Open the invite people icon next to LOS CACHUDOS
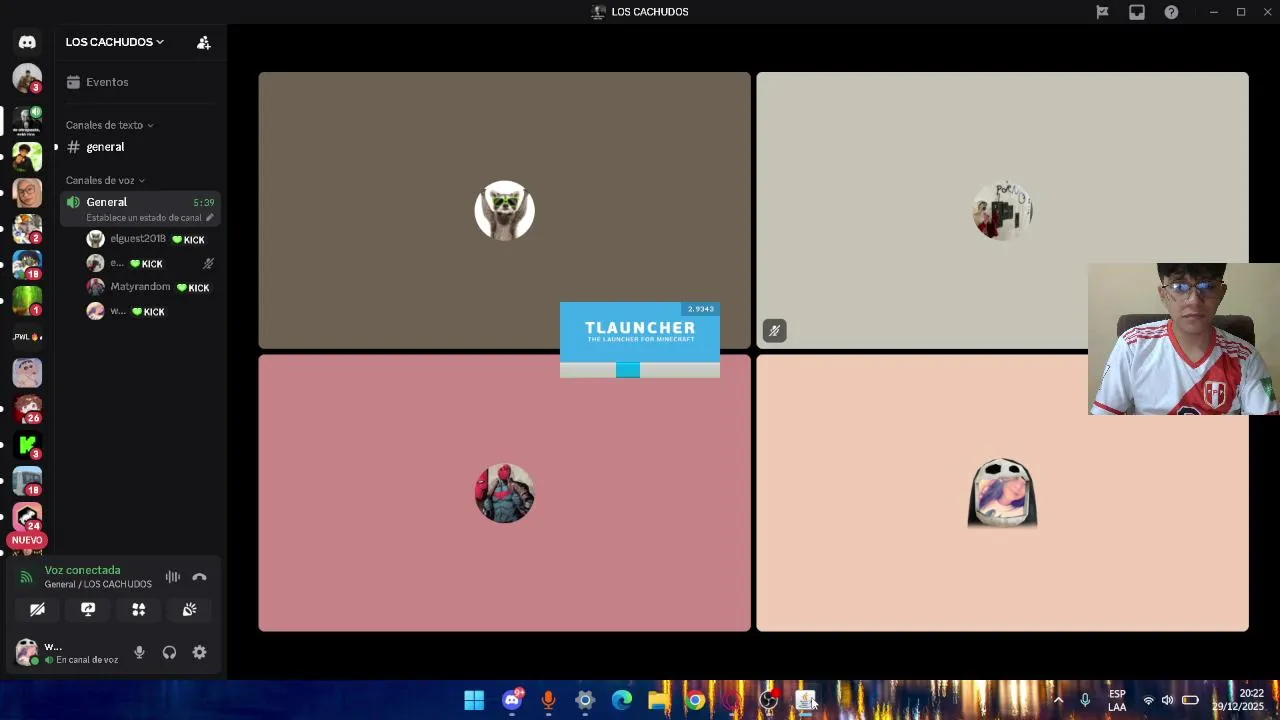 point(204,42)
